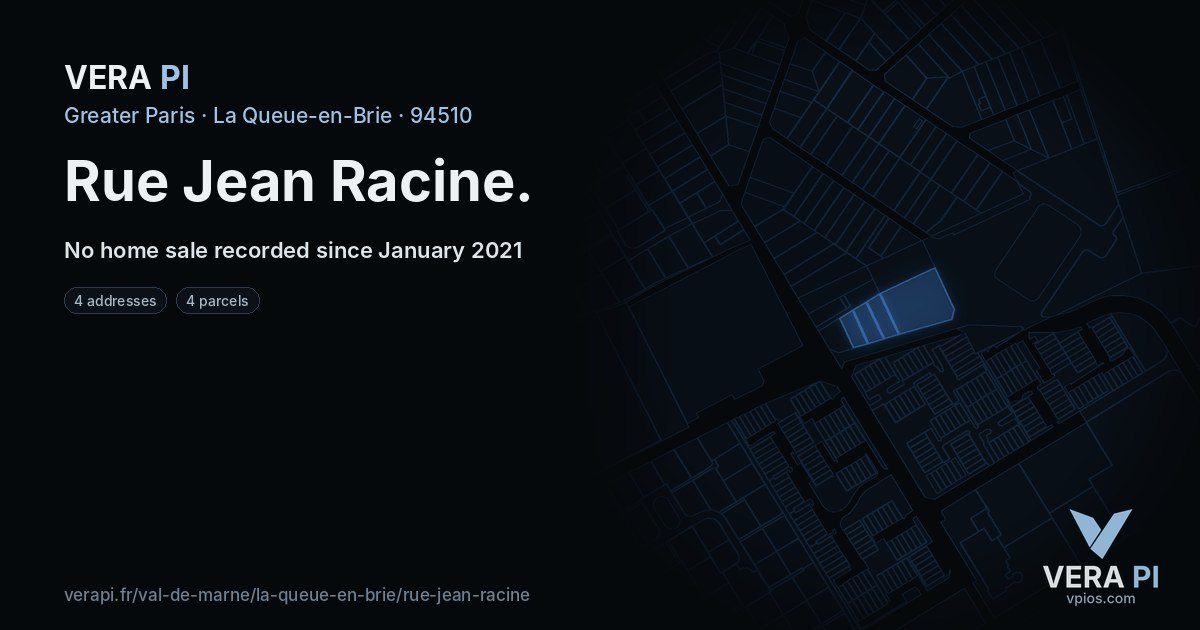Open the verapi.fr/val-de-marne URL text

297,594
